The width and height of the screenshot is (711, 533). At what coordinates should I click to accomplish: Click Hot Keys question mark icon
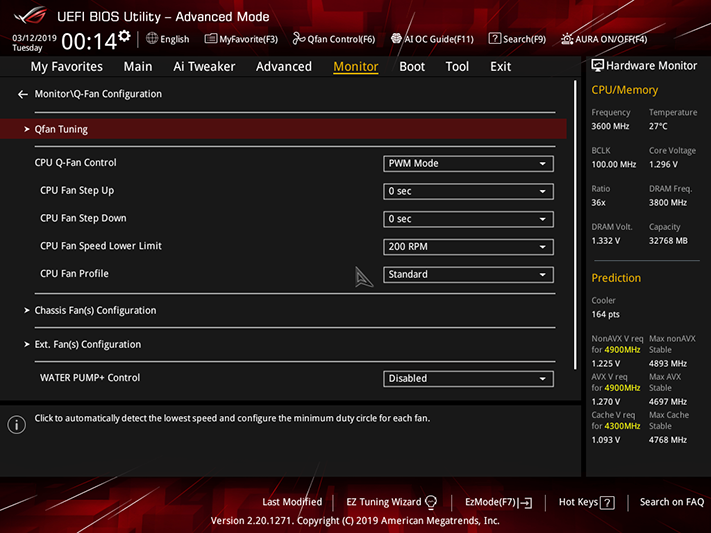607,503
